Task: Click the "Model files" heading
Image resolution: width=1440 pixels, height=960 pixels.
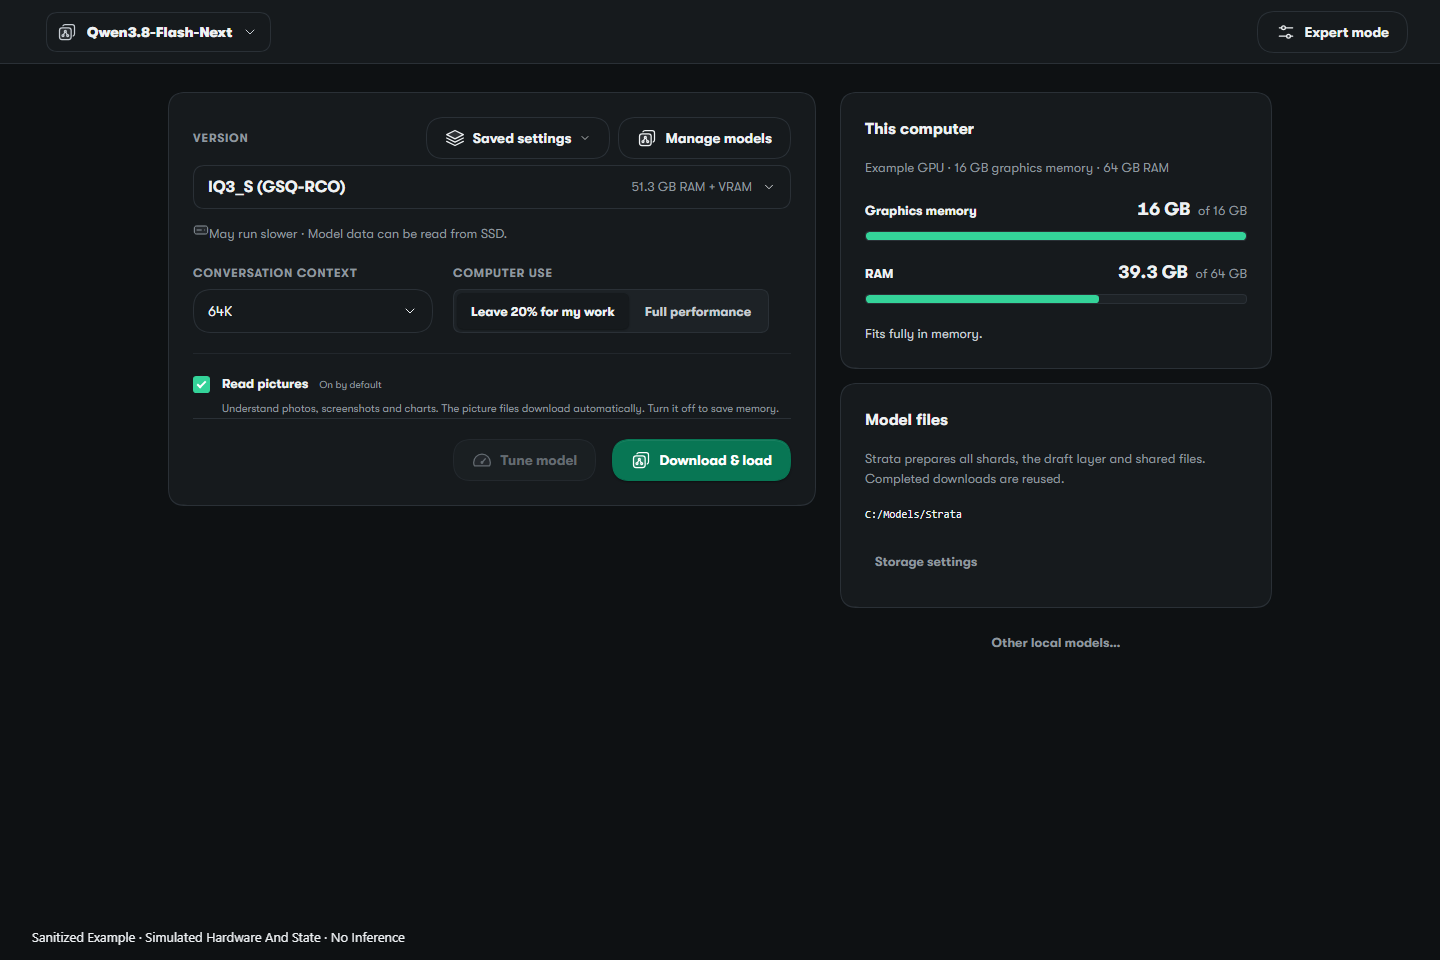Action: pos(906,420)
